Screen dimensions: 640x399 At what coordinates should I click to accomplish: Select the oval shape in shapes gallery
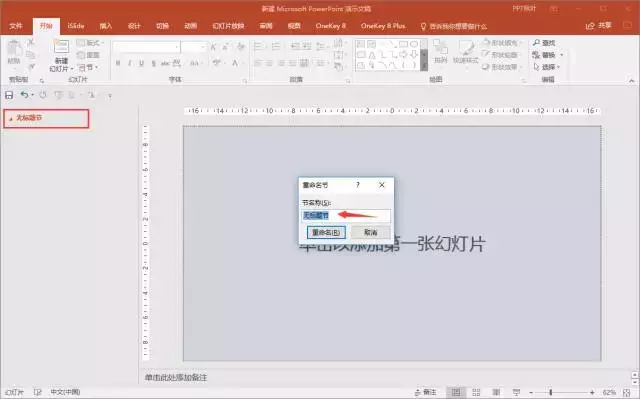click(413, 44)
